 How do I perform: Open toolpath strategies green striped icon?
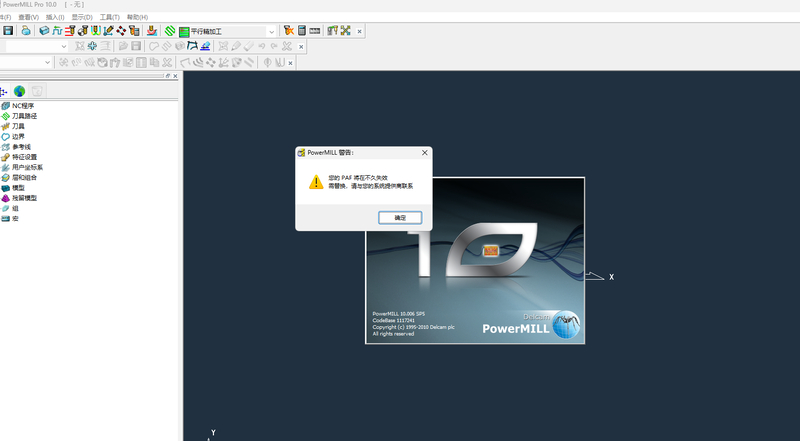[170, 31]
